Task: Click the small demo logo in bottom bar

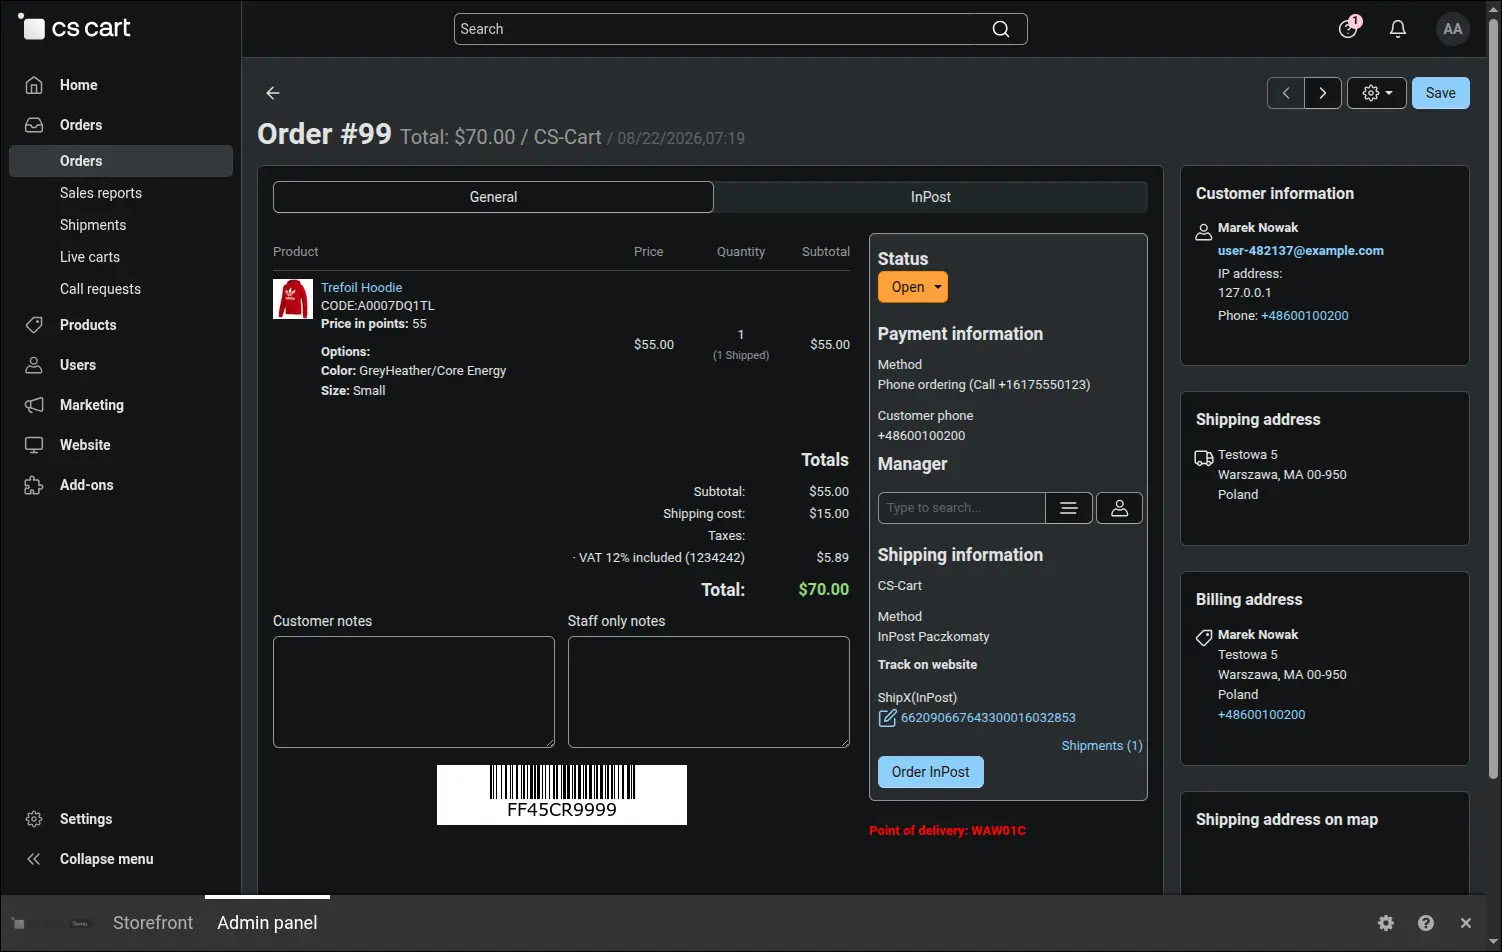Action: tap(50, 923)
